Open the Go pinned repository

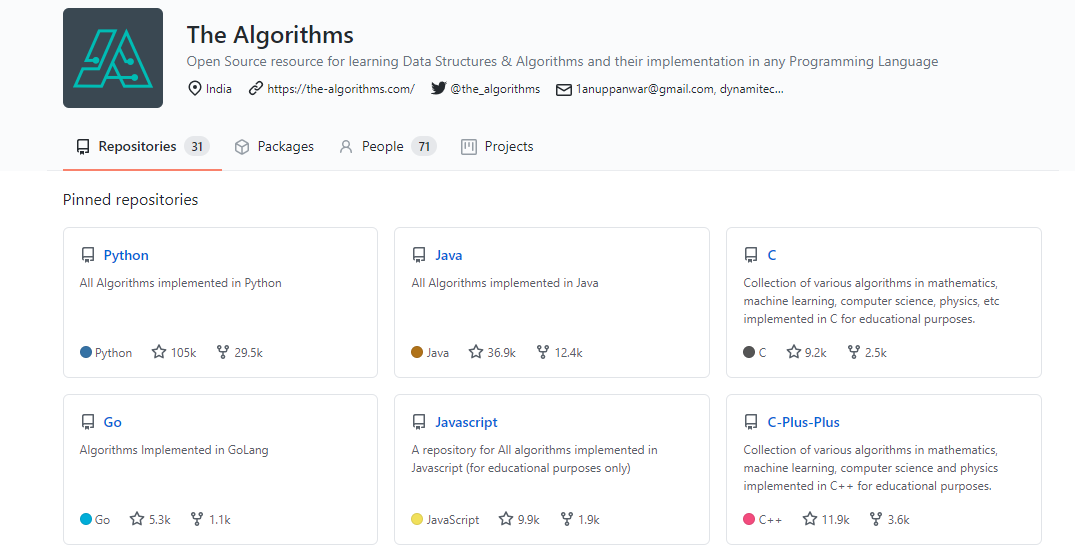tap(112, 422)
